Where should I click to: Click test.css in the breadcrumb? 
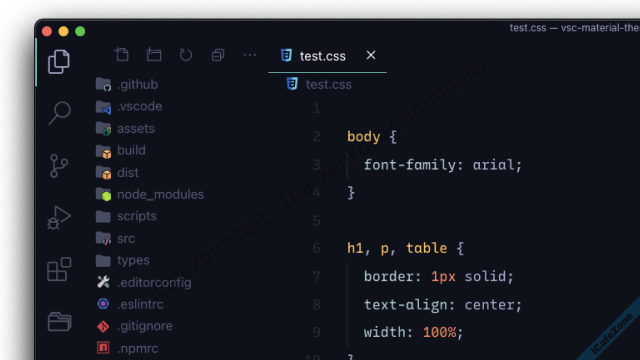329,84
